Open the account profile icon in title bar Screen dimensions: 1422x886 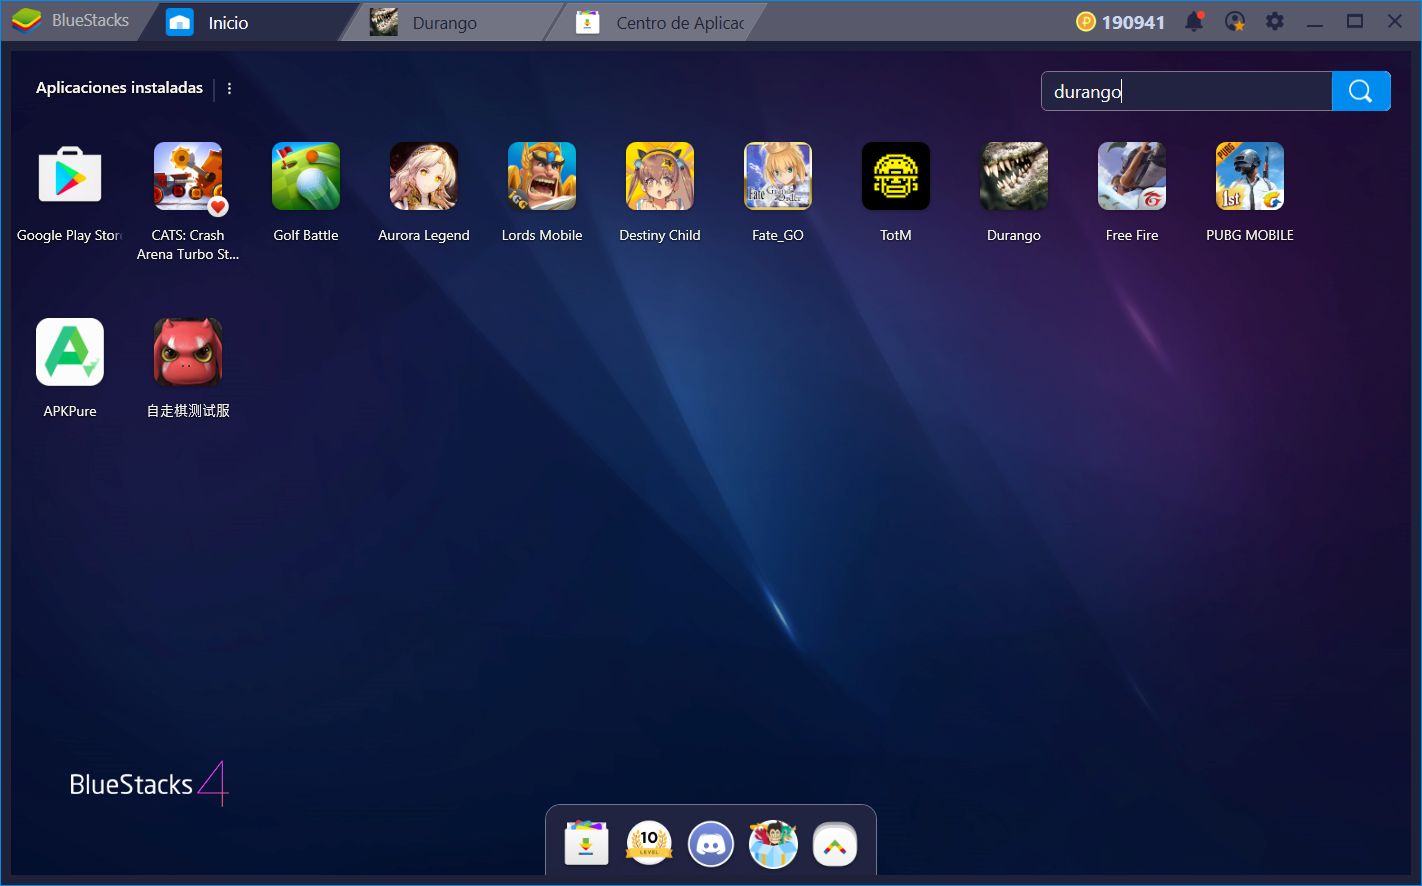(1235, 21)
